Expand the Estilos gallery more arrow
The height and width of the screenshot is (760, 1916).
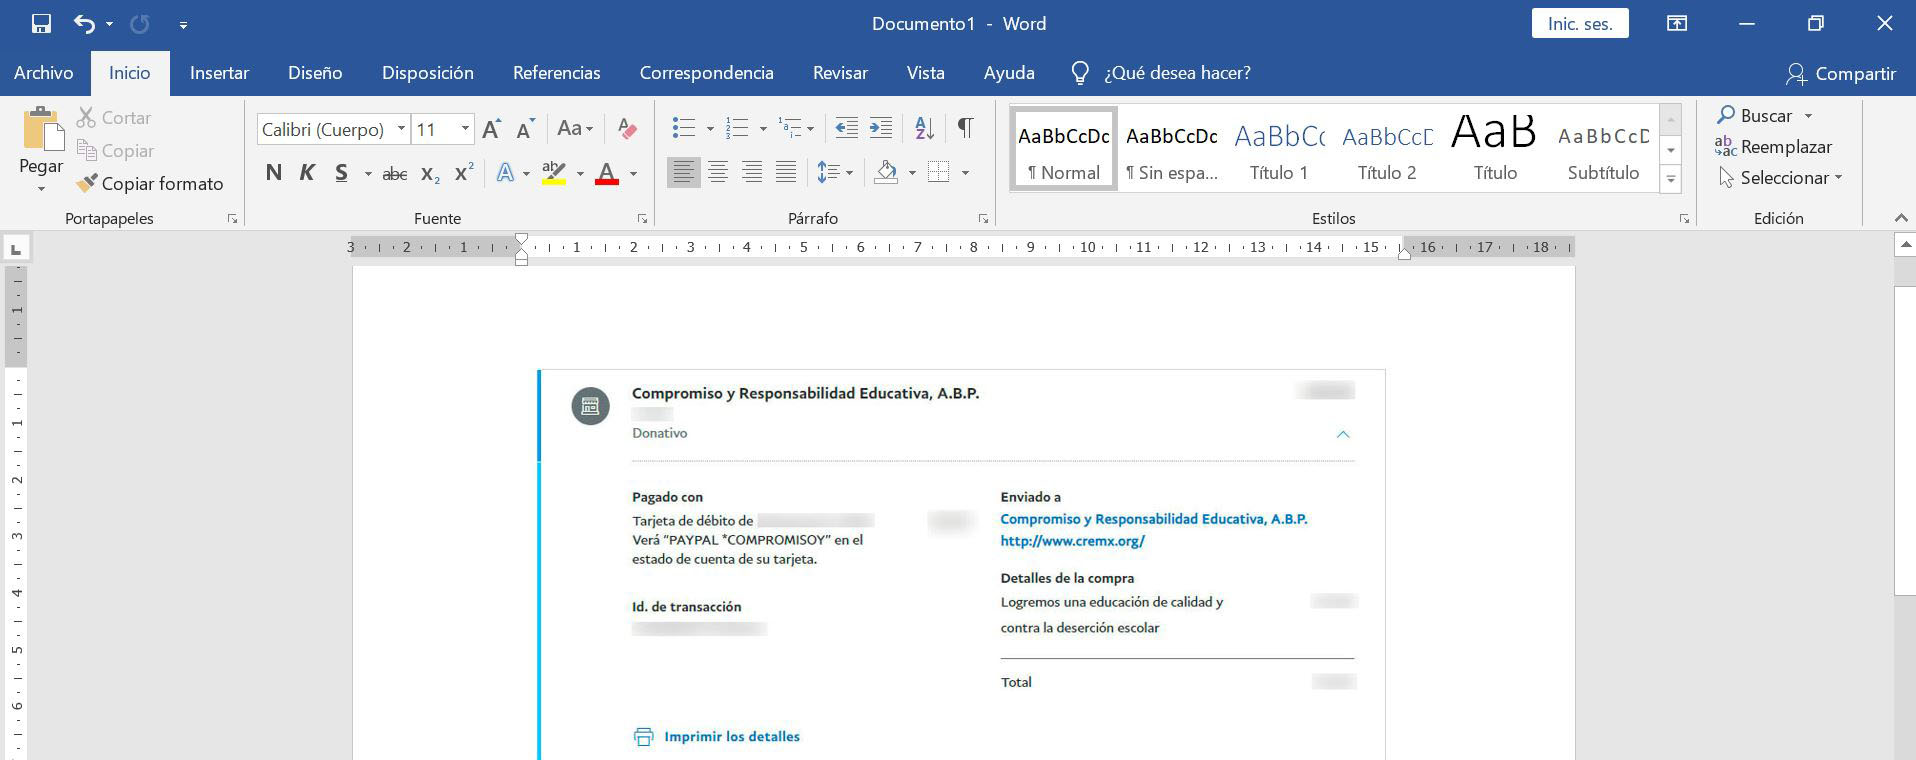(1670, 180)
